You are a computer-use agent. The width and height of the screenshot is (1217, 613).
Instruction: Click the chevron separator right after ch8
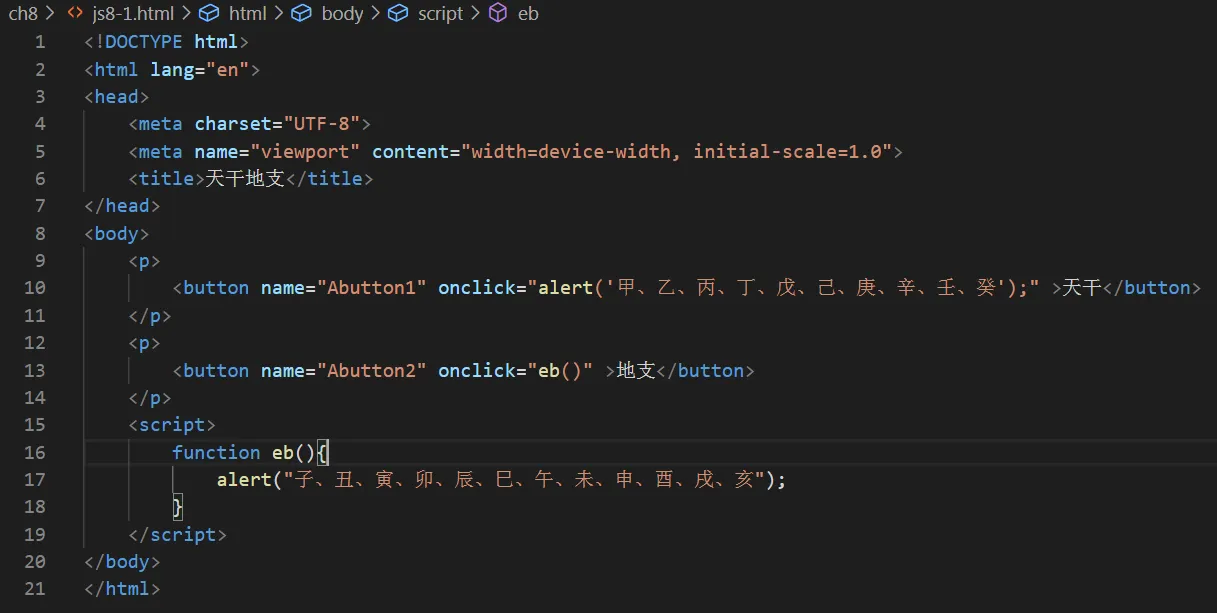tap(49, 14)
